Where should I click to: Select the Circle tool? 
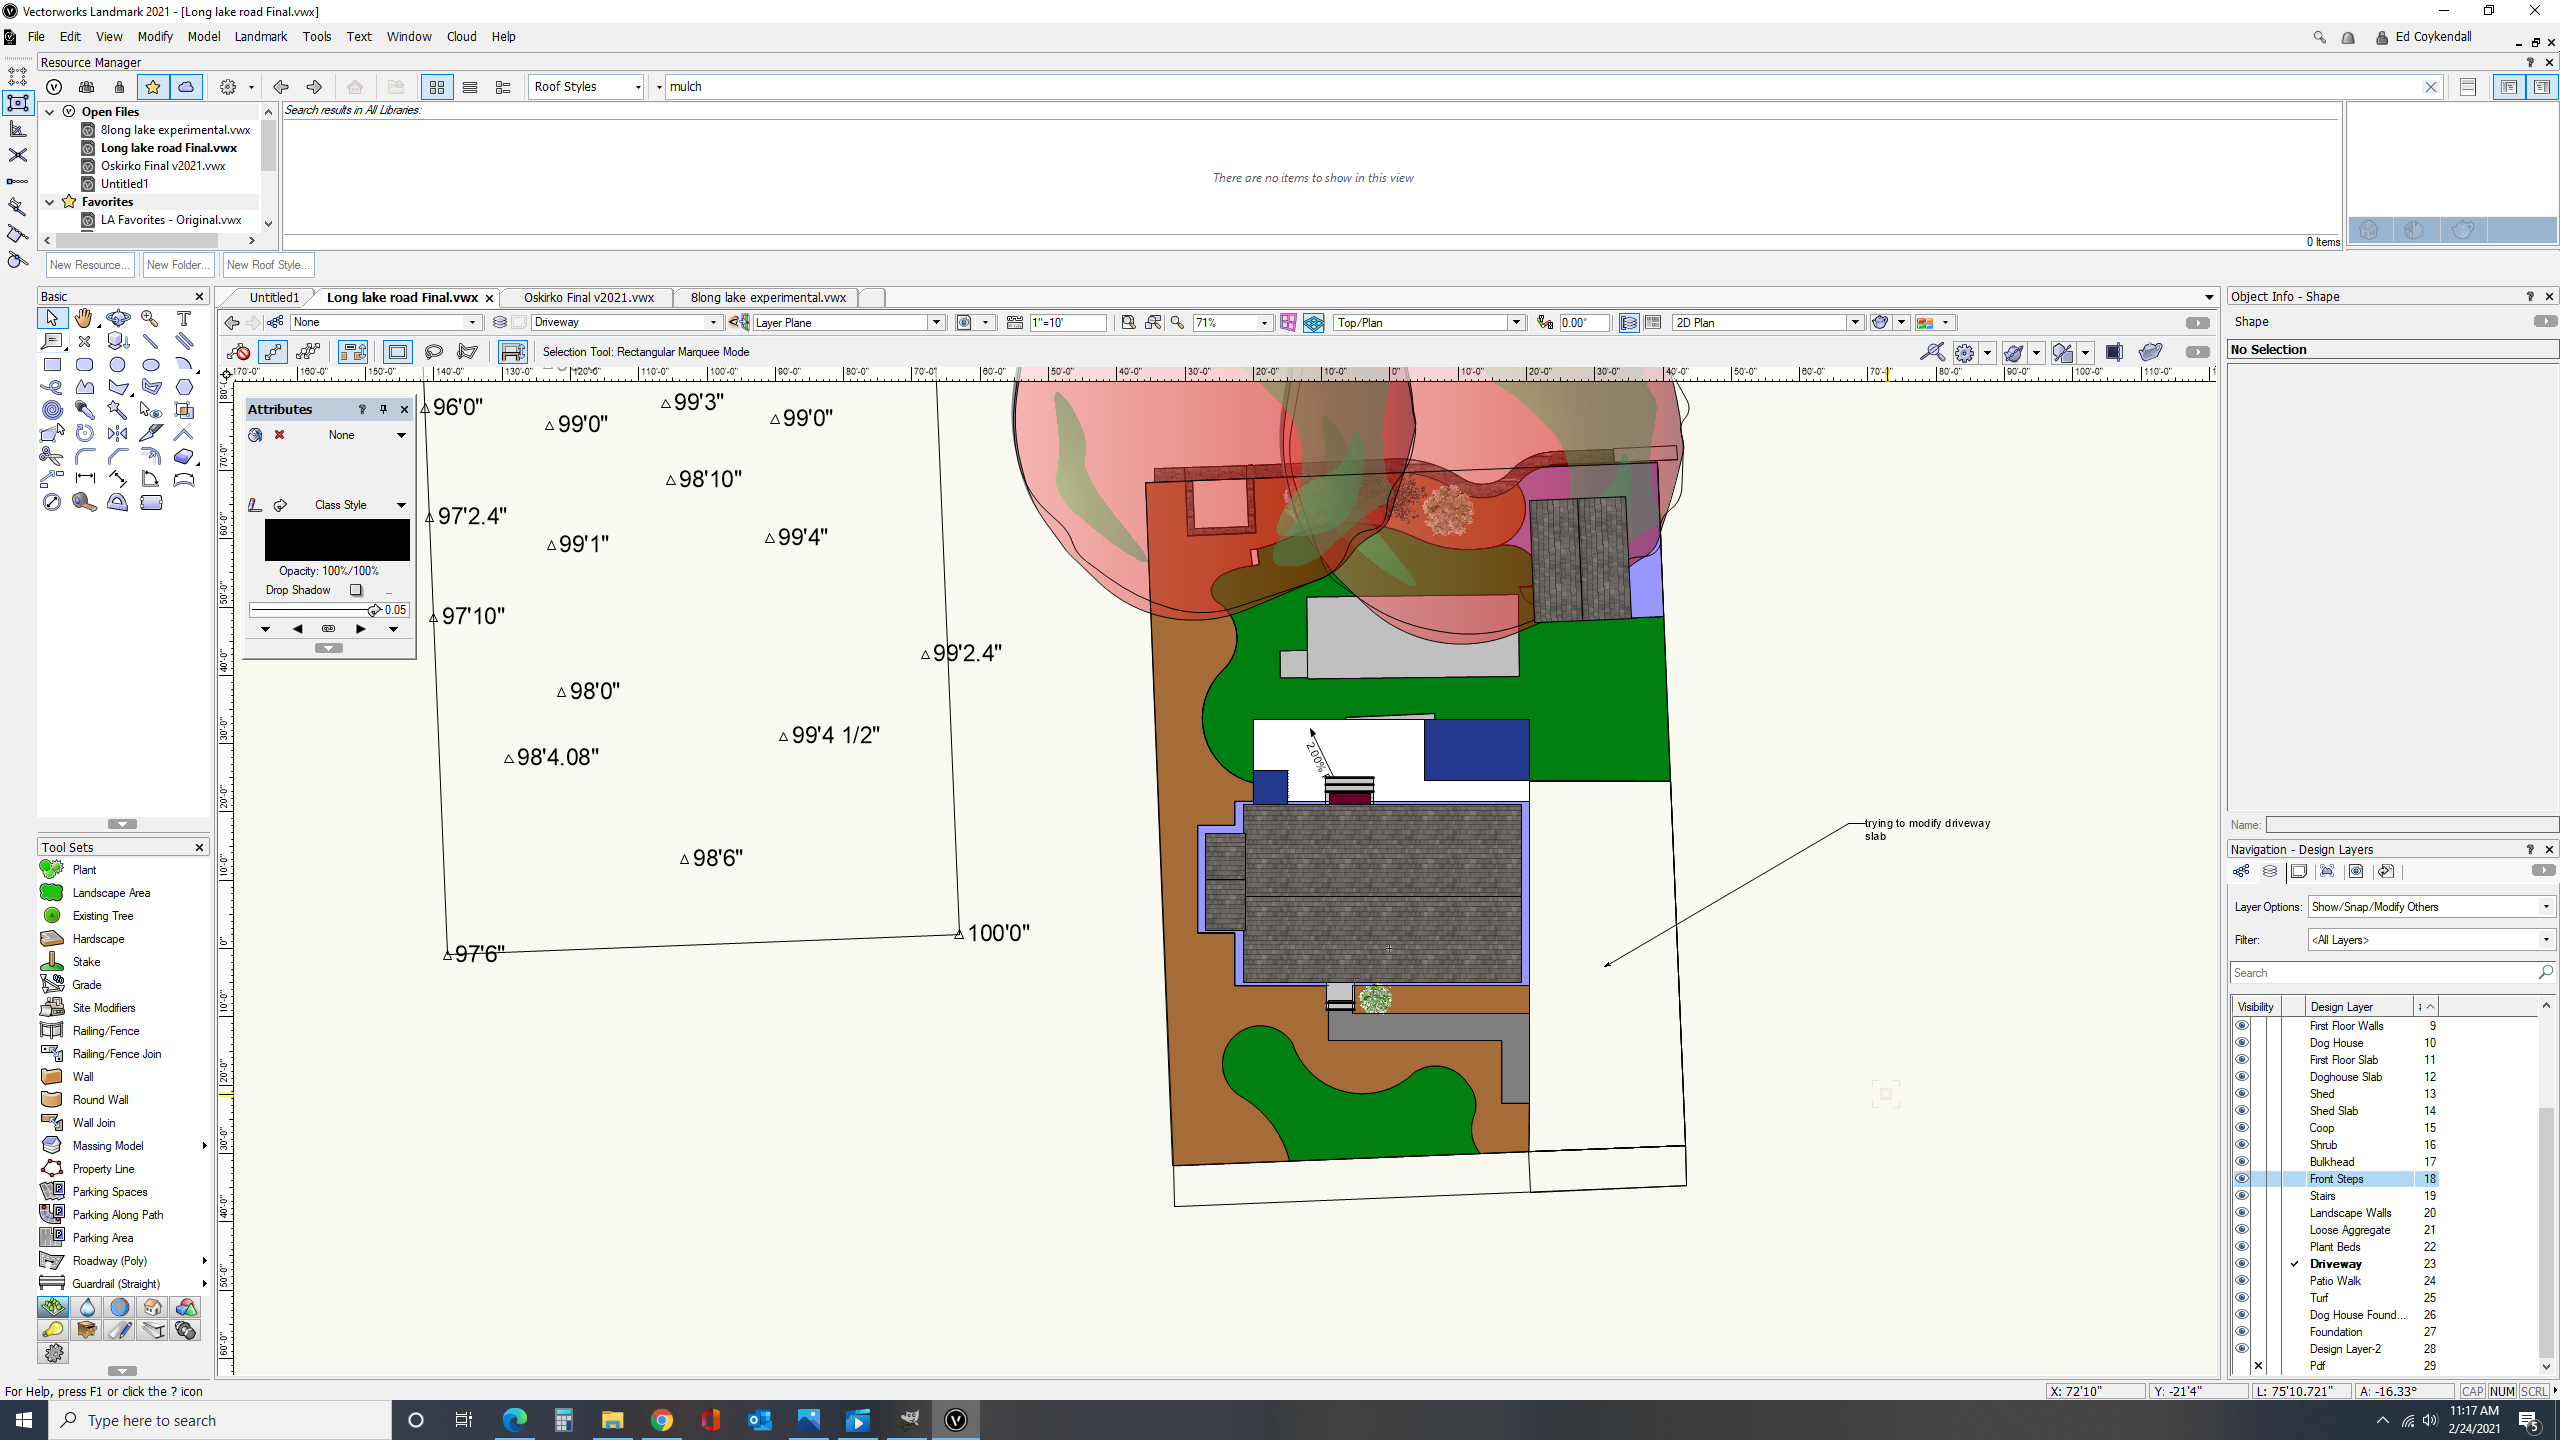tap(118, 365)
